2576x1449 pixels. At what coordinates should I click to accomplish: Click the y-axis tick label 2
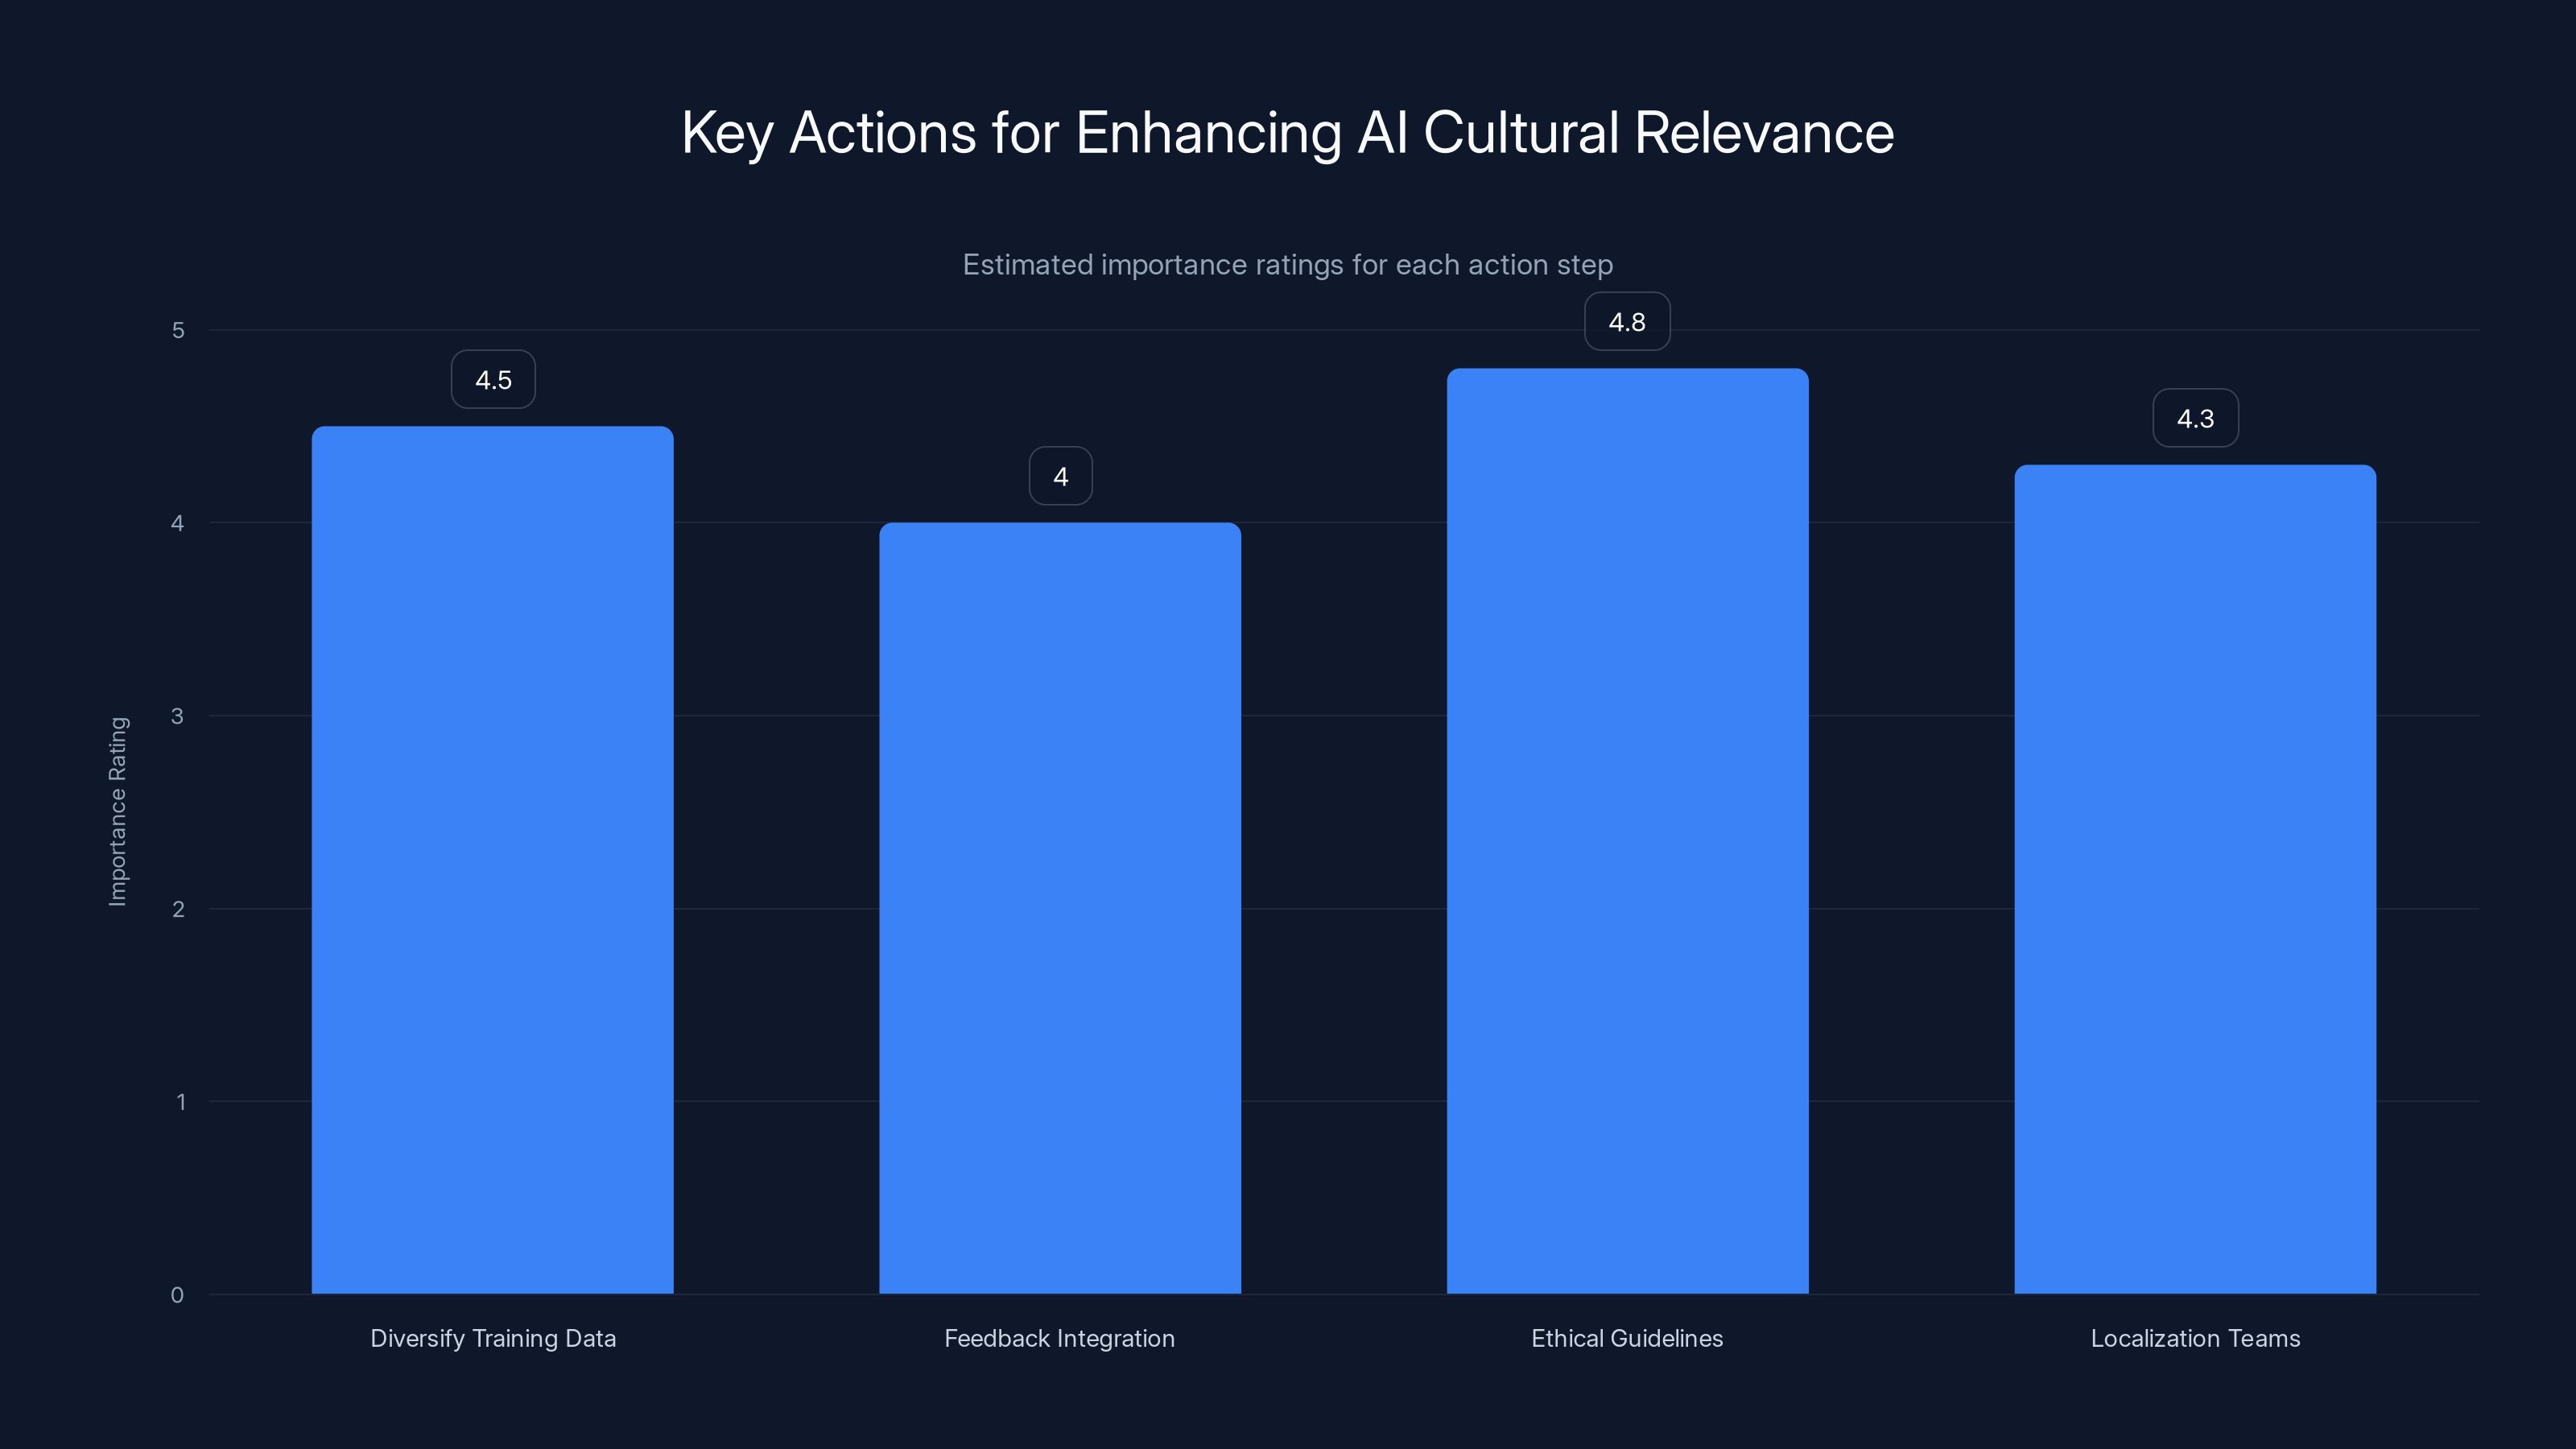178,909
